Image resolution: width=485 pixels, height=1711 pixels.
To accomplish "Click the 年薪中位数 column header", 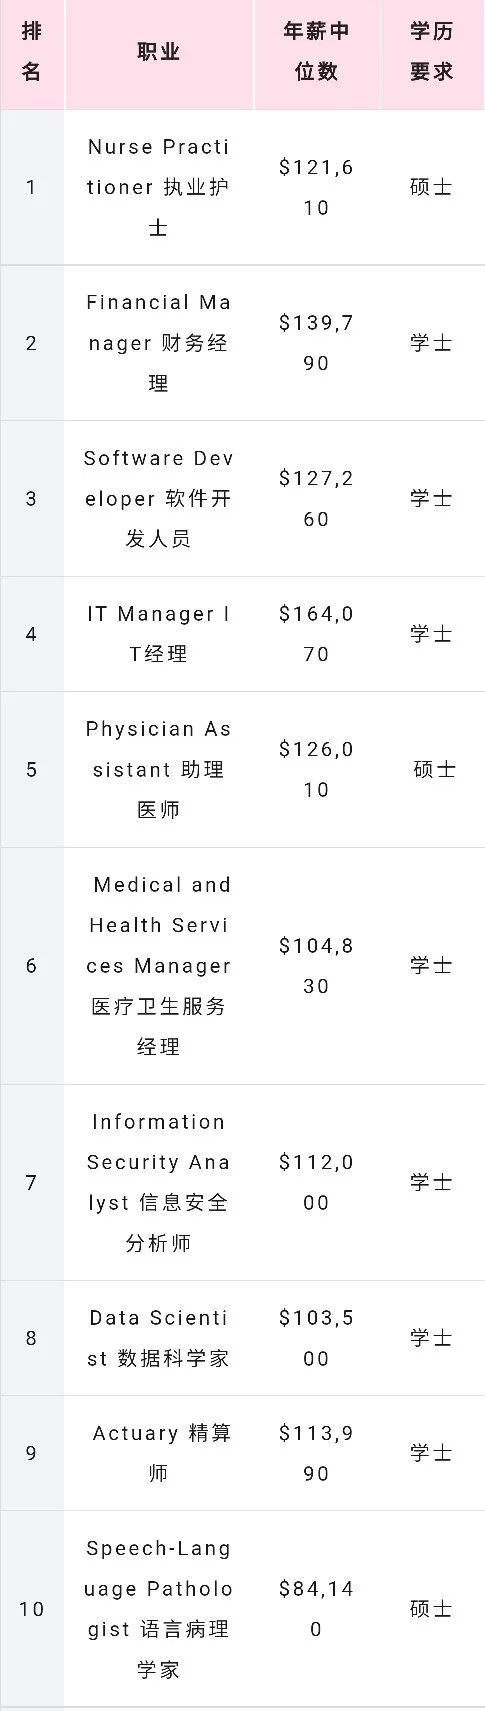I will coord(317,52).
